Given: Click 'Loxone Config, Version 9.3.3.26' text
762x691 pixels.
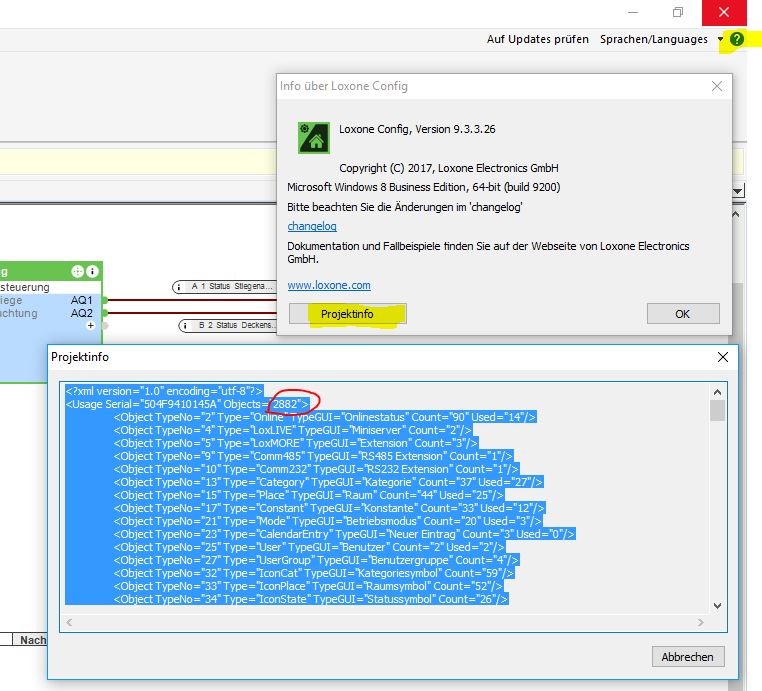Looking at the screenshot, I should 417,129.
